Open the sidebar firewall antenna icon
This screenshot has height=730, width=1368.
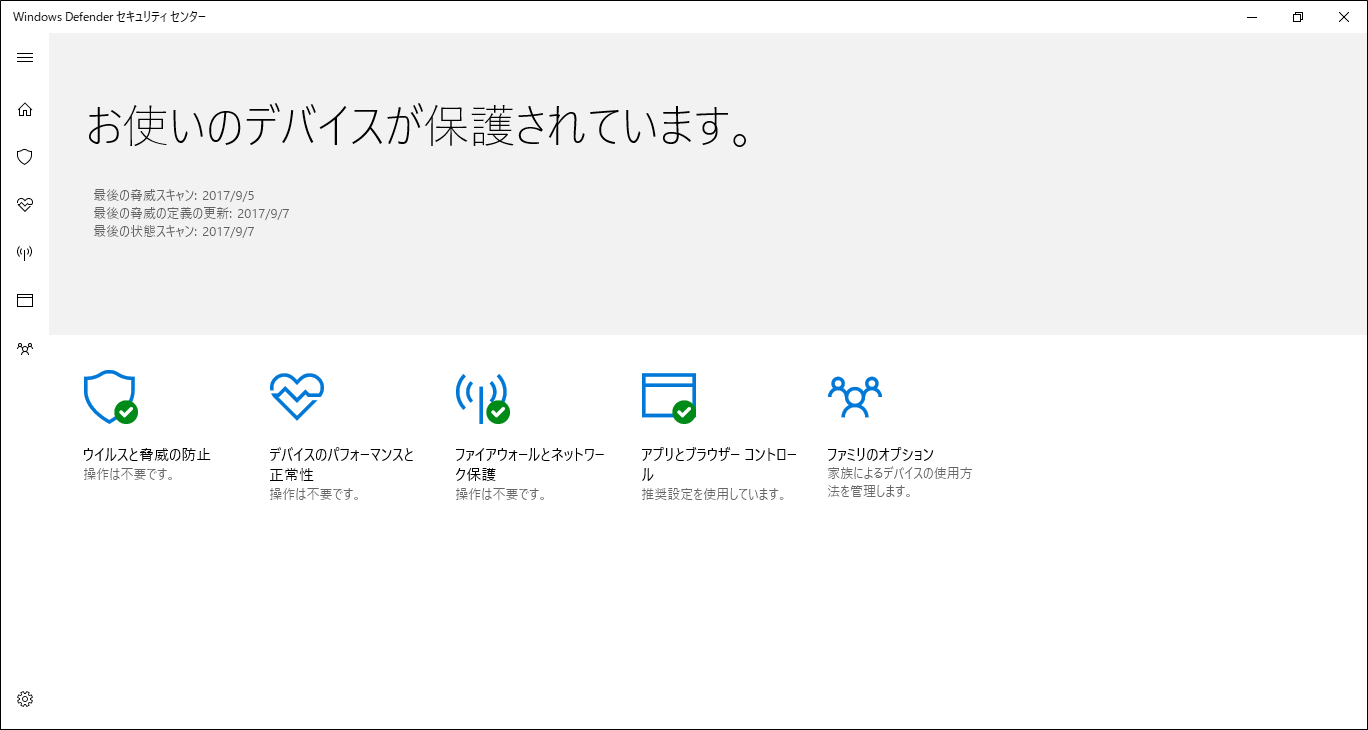click(25, 253)
